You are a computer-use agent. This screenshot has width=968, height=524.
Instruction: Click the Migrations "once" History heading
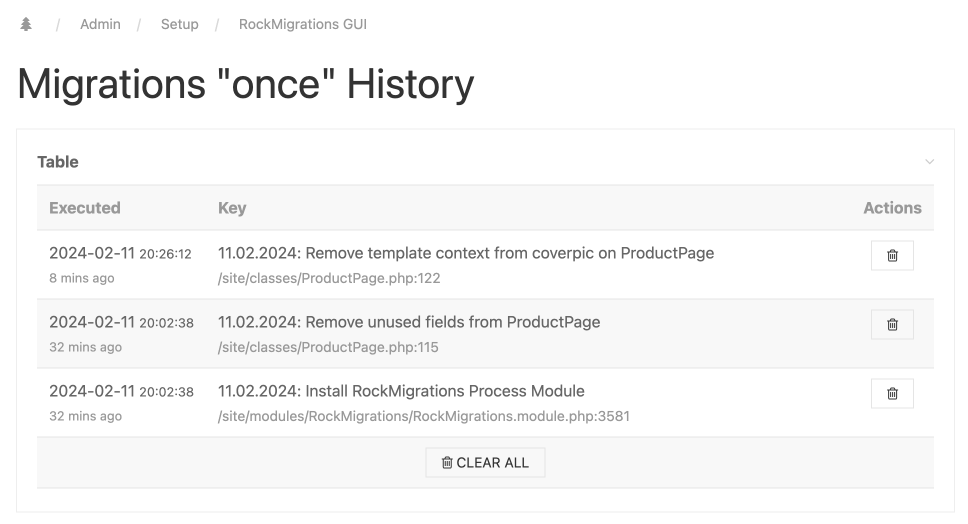click(x=246, y=85)
